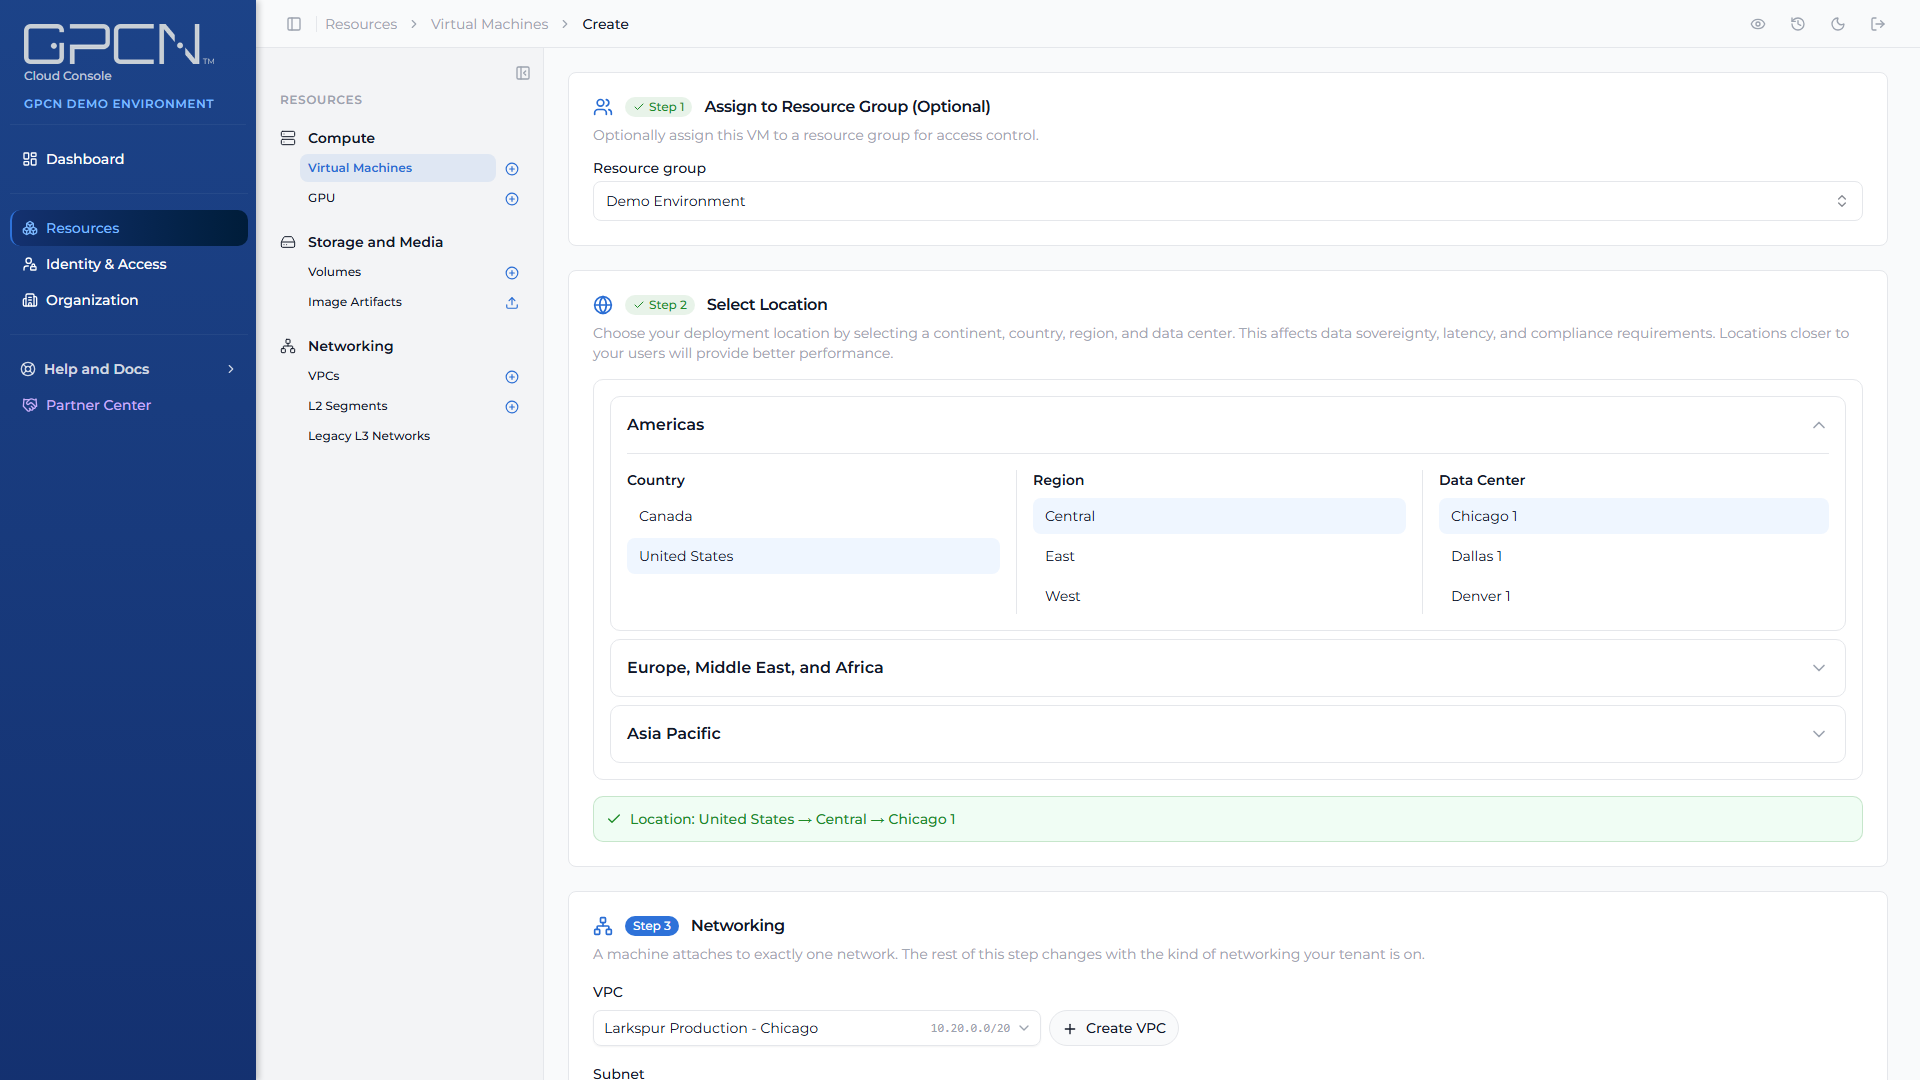1920x1080 pixels.
Task: Select United States as country
Action: click(813, 556)
